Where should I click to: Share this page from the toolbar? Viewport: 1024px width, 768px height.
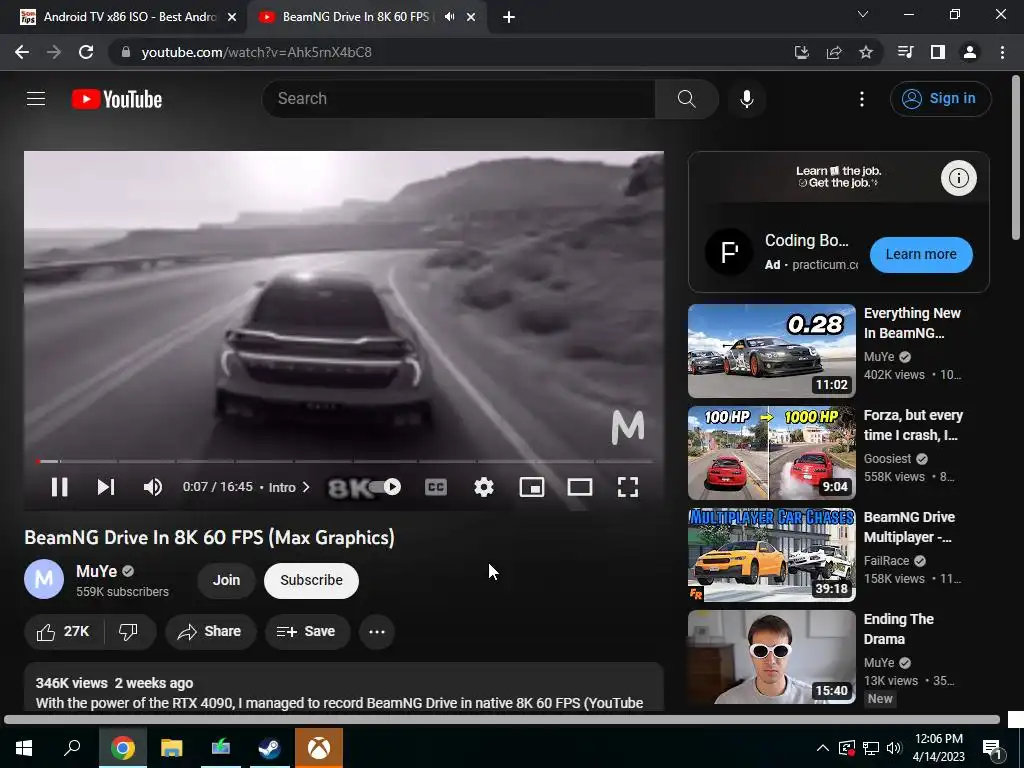pos(834,52)
